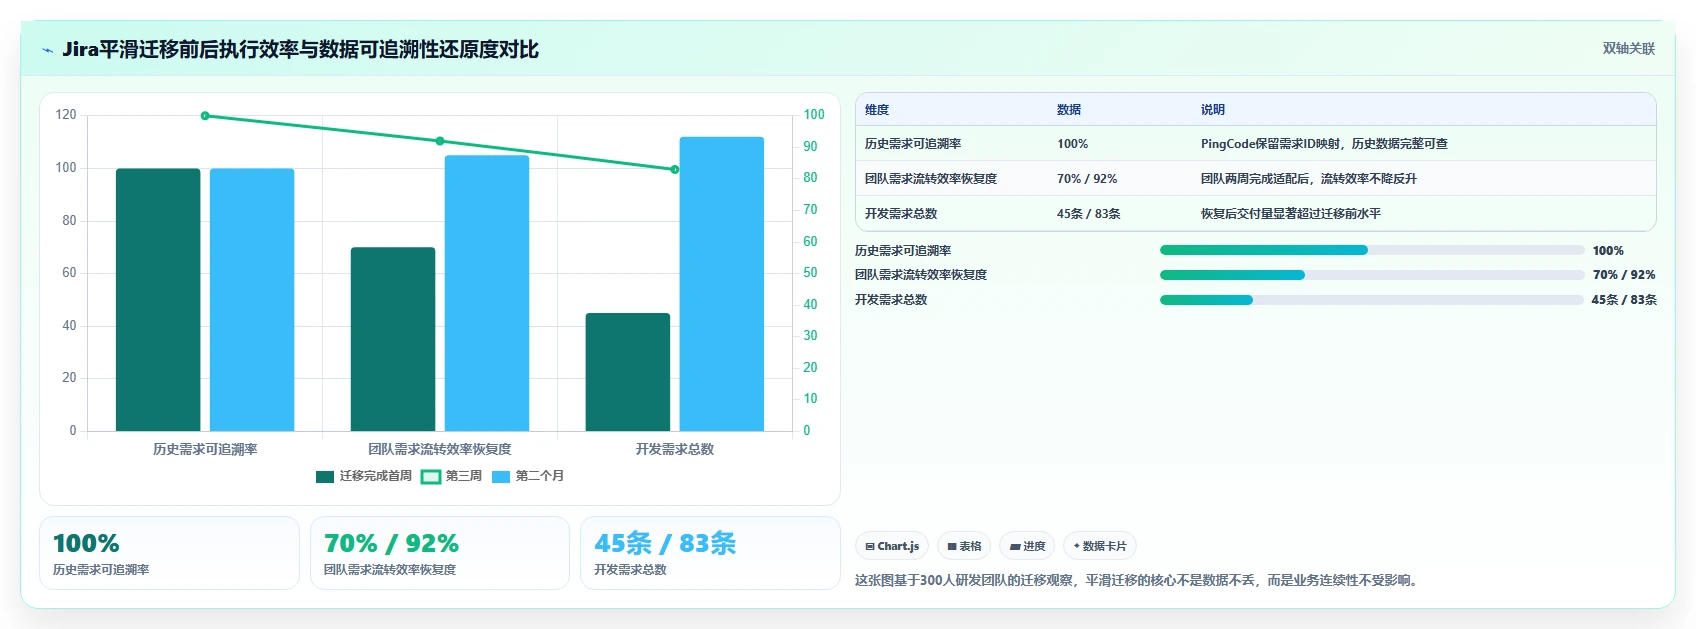Screen dimensions: 1696x629
Task: Click the line point above 历史需求可追溯率
Action: pos(205,116)
